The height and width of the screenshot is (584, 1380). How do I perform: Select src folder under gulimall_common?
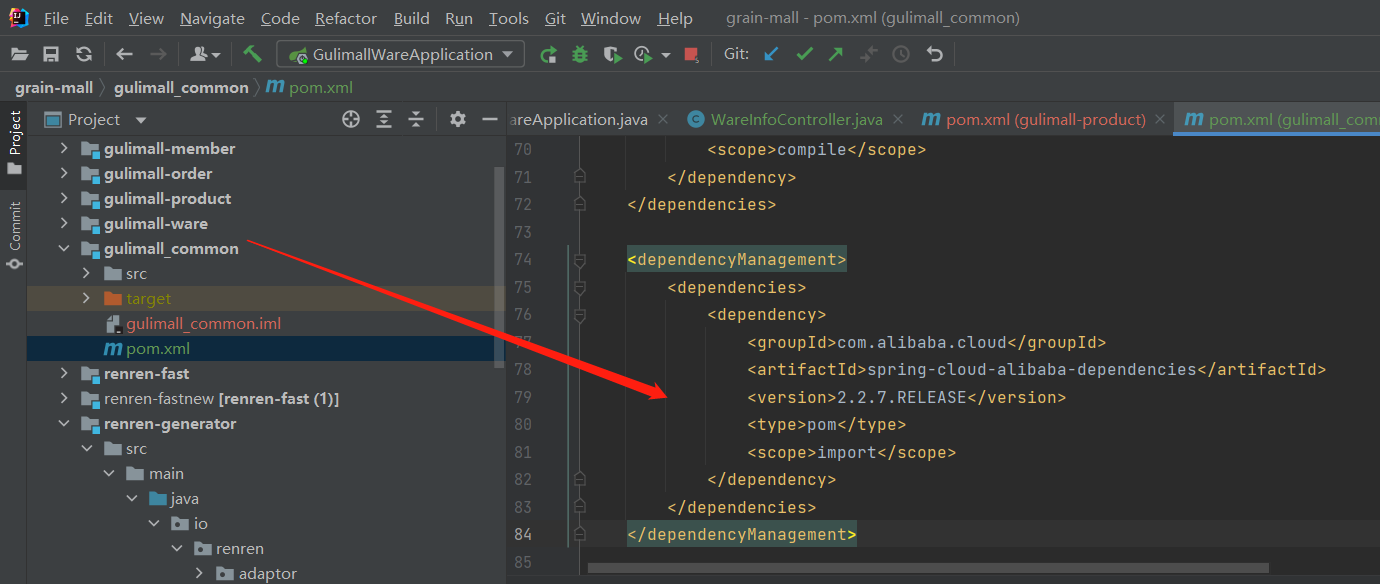pyautogui.click(x=136, y=274)
